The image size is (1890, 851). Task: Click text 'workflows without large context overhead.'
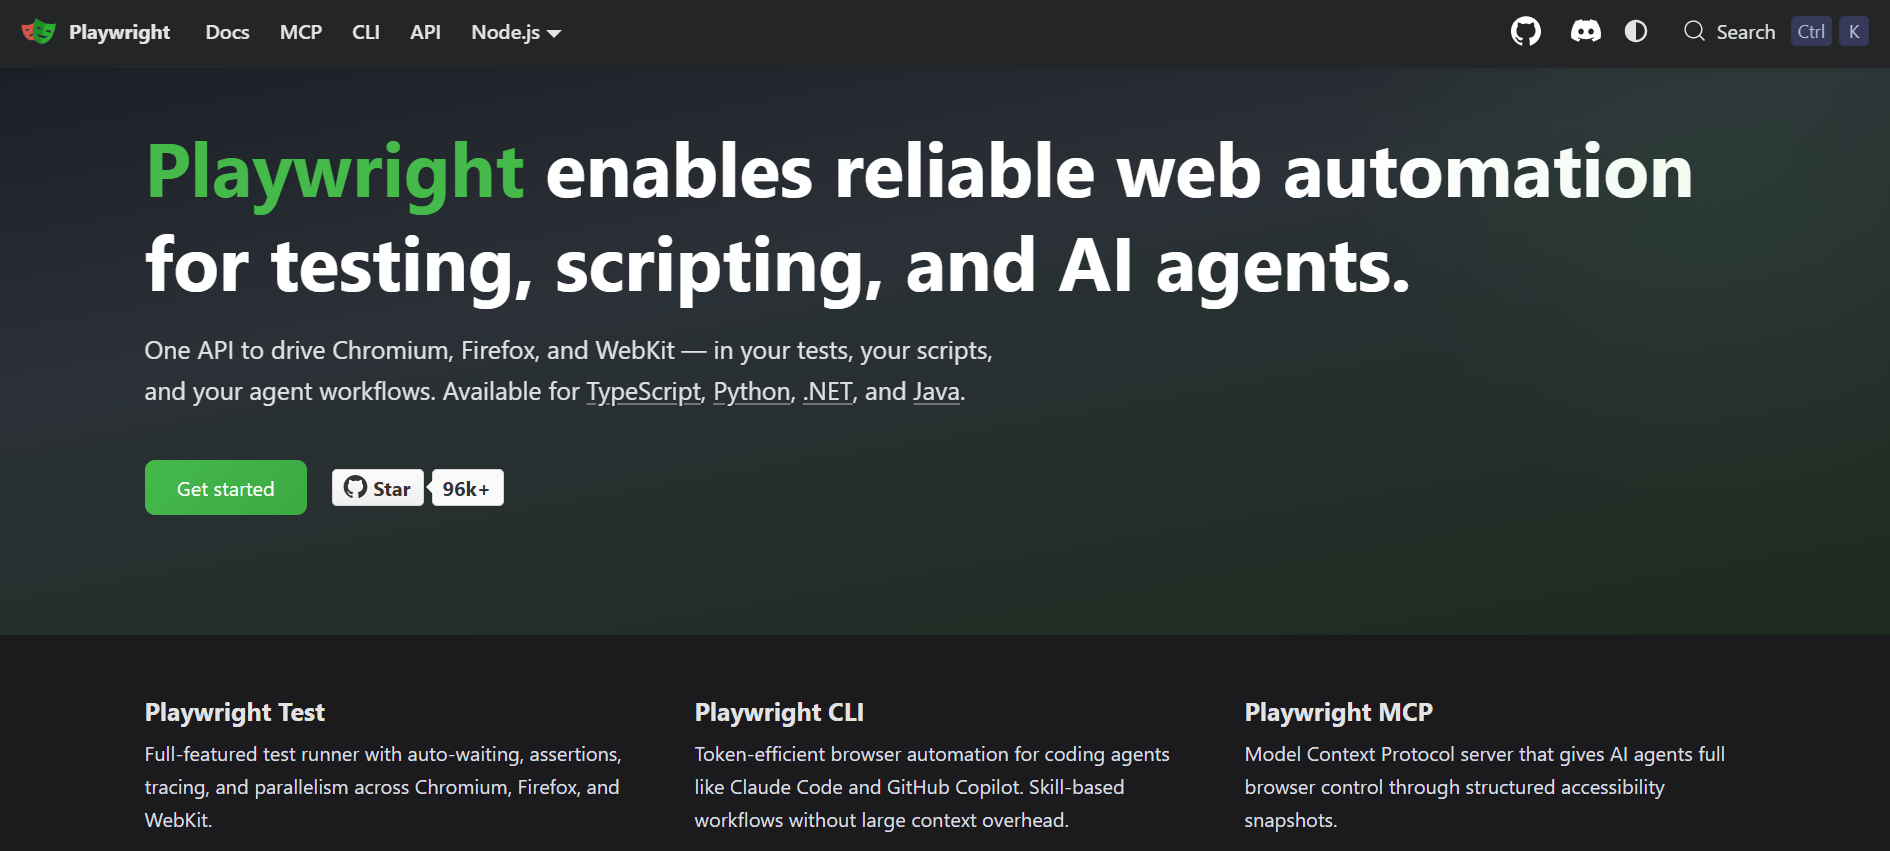[882, 821]
